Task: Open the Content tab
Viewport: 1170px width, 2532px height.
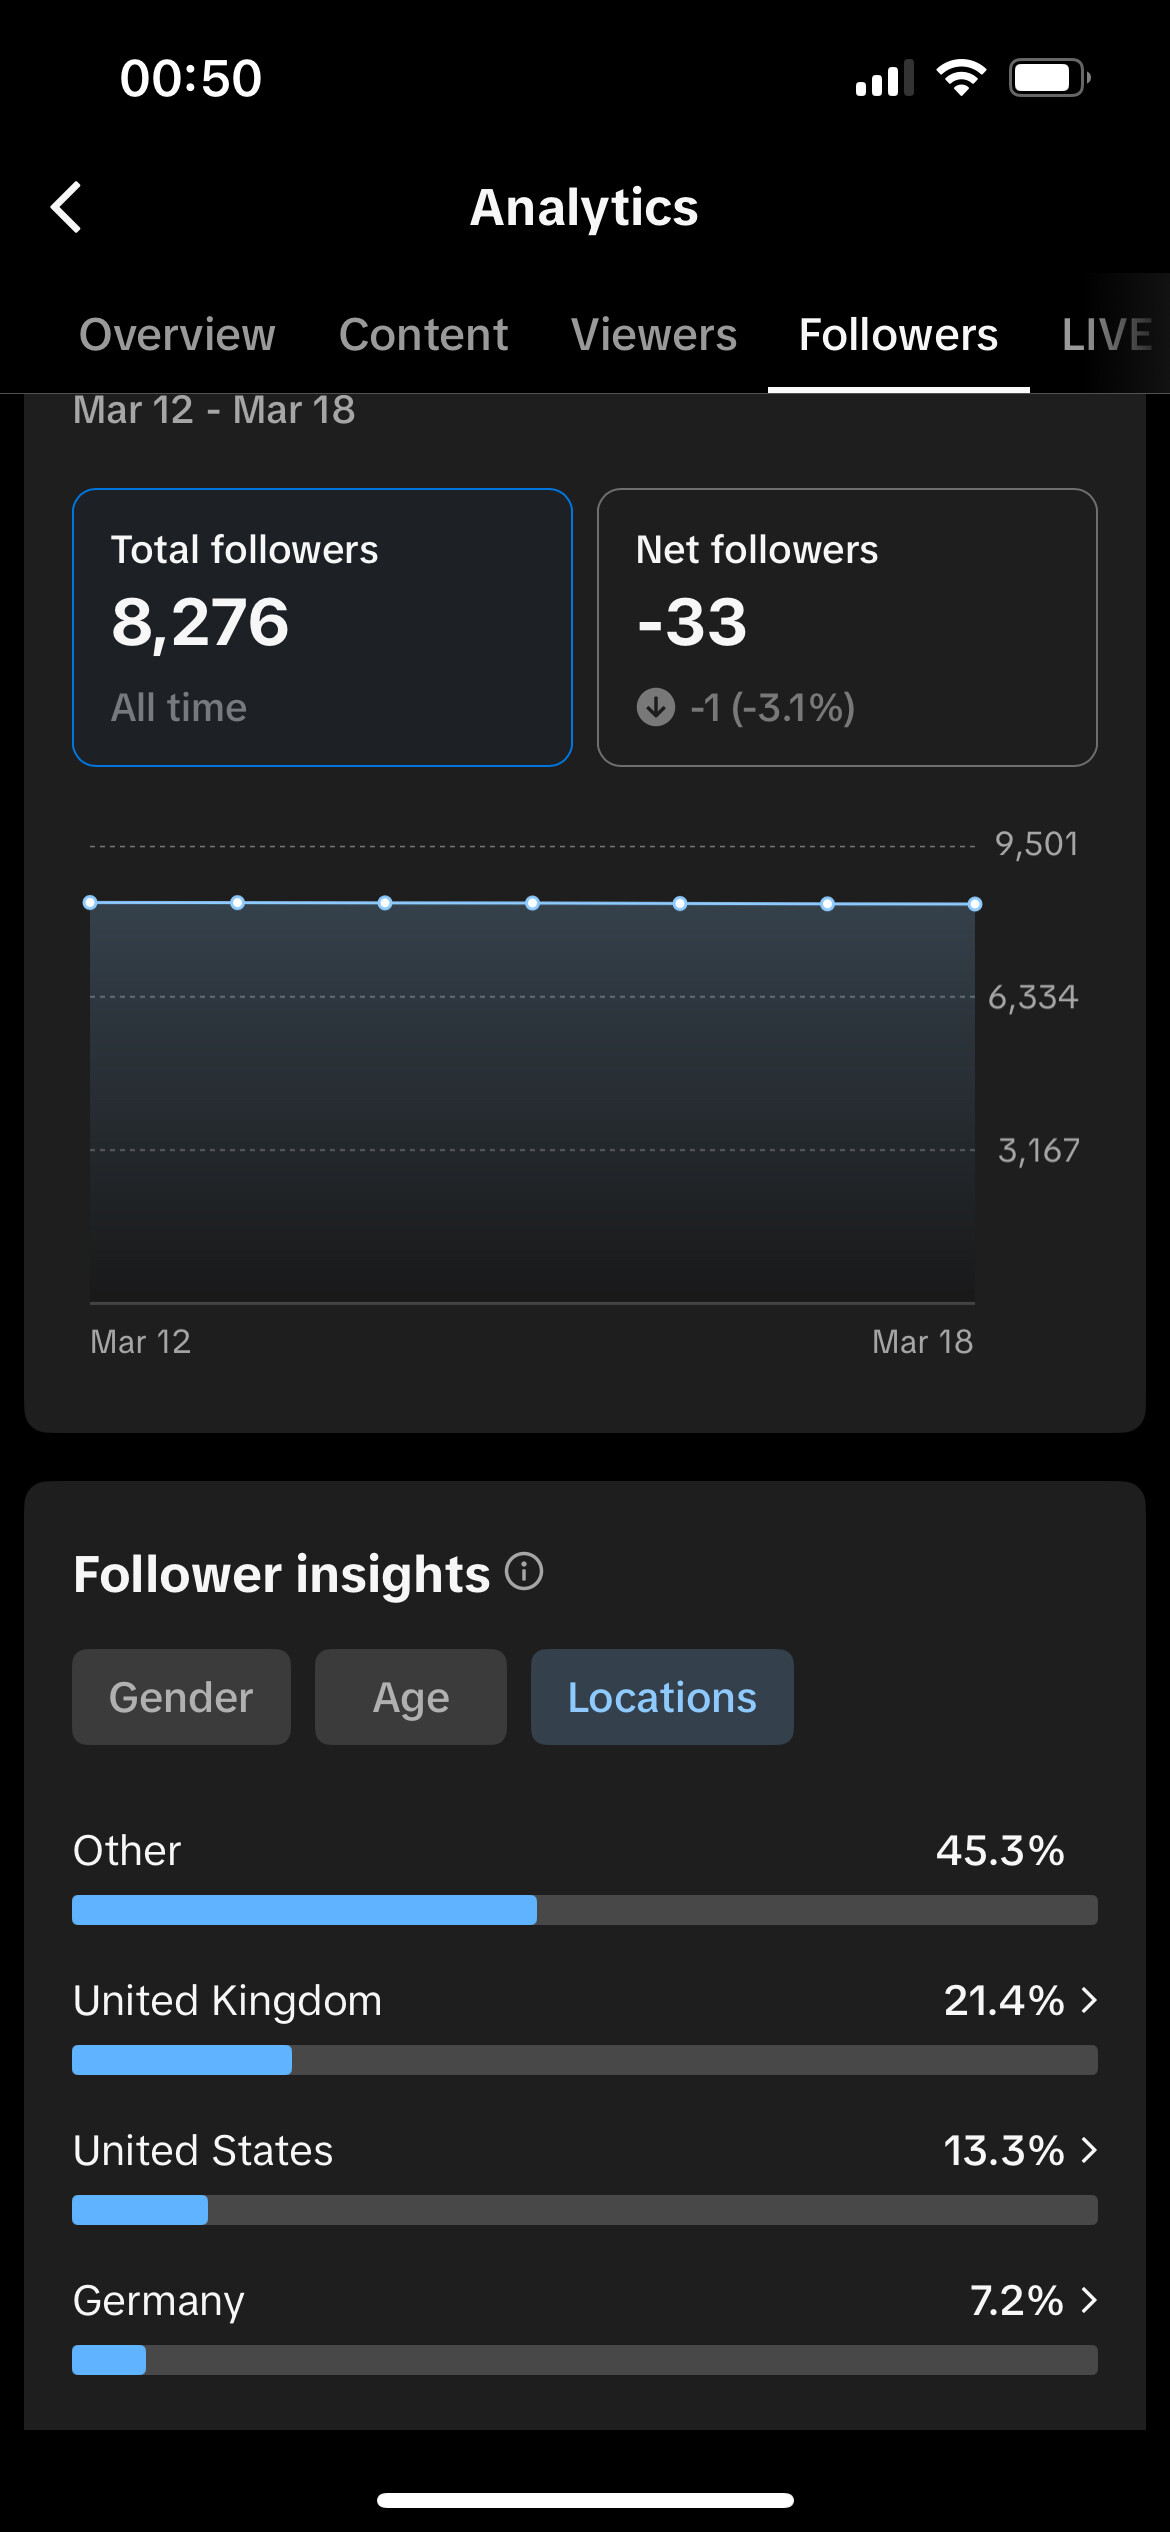Action: 423,334
